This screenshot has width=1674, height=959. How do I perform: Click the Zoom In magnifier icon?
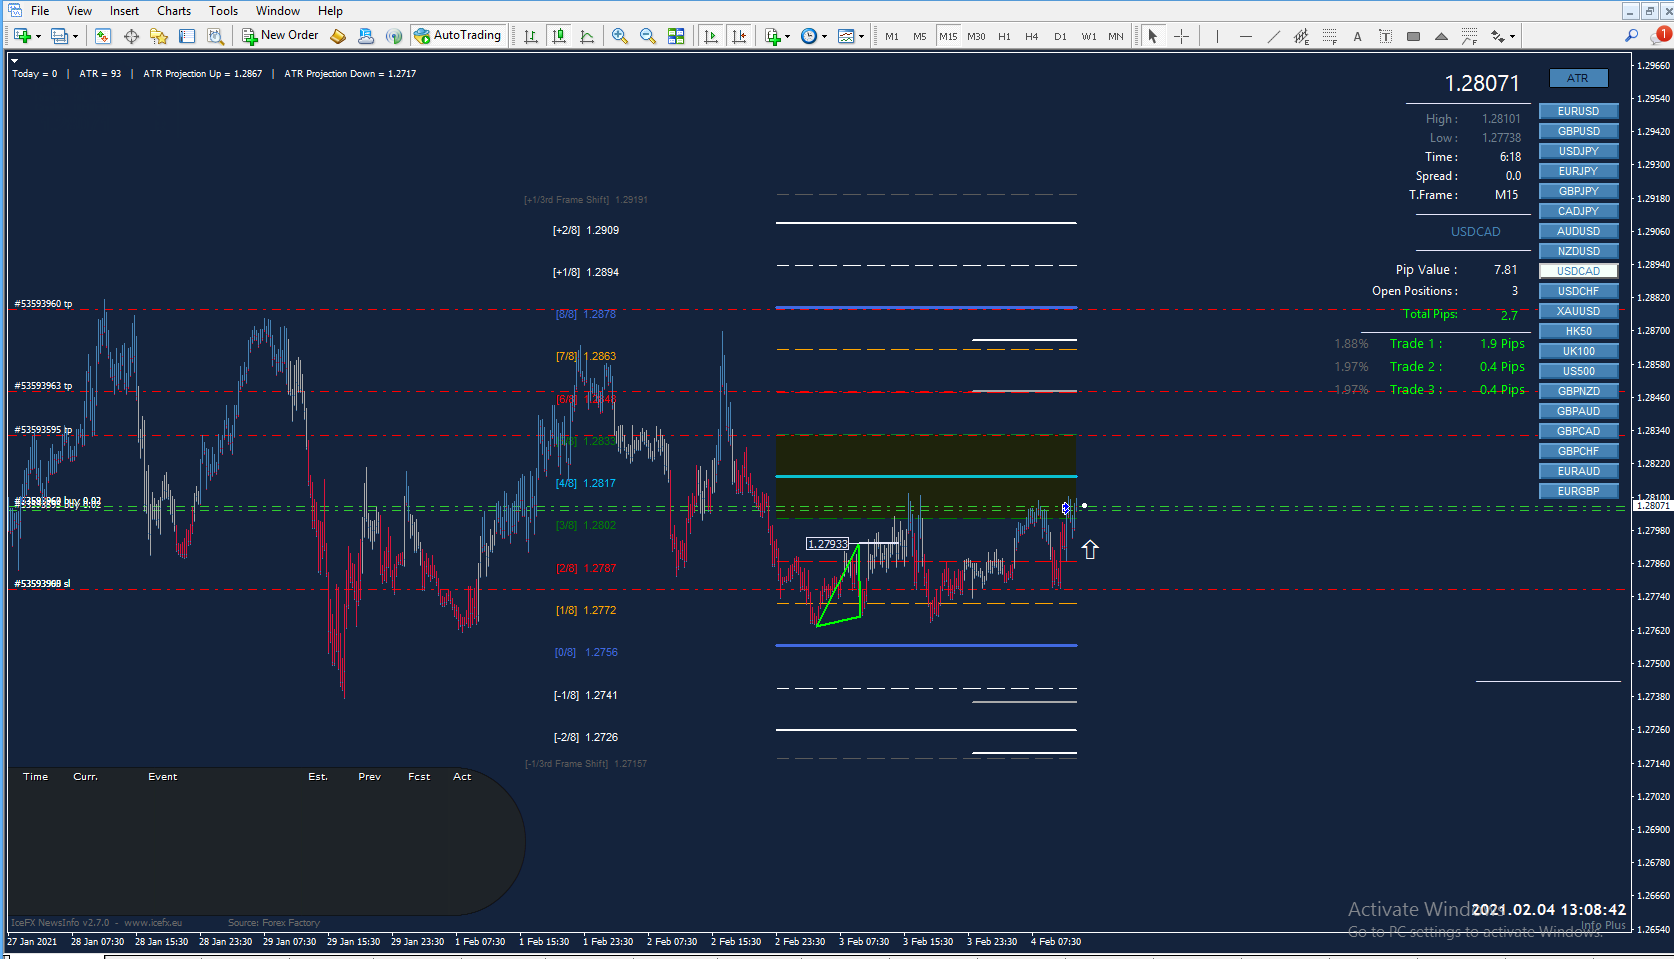coord(620,36)
